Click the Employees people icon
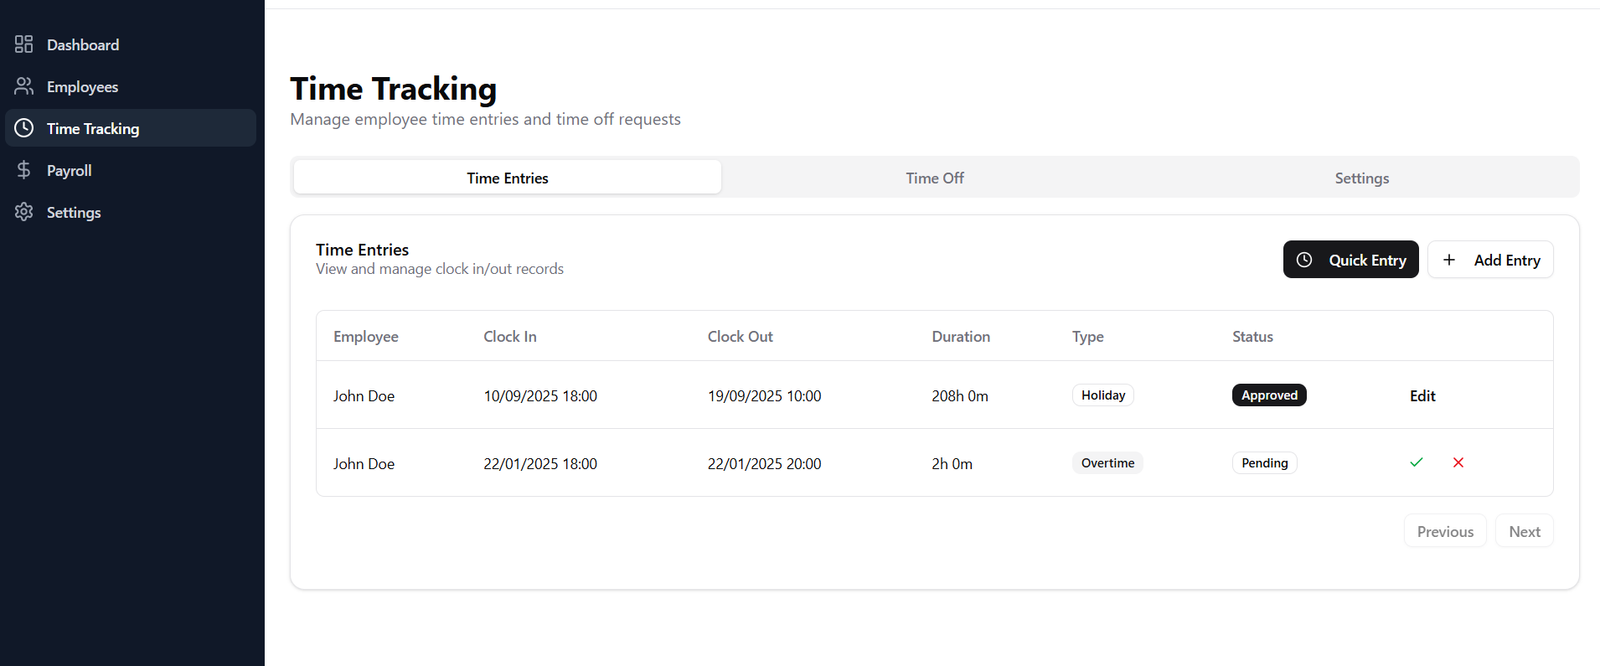This screenshot has height=666, width=1600. 24,86
